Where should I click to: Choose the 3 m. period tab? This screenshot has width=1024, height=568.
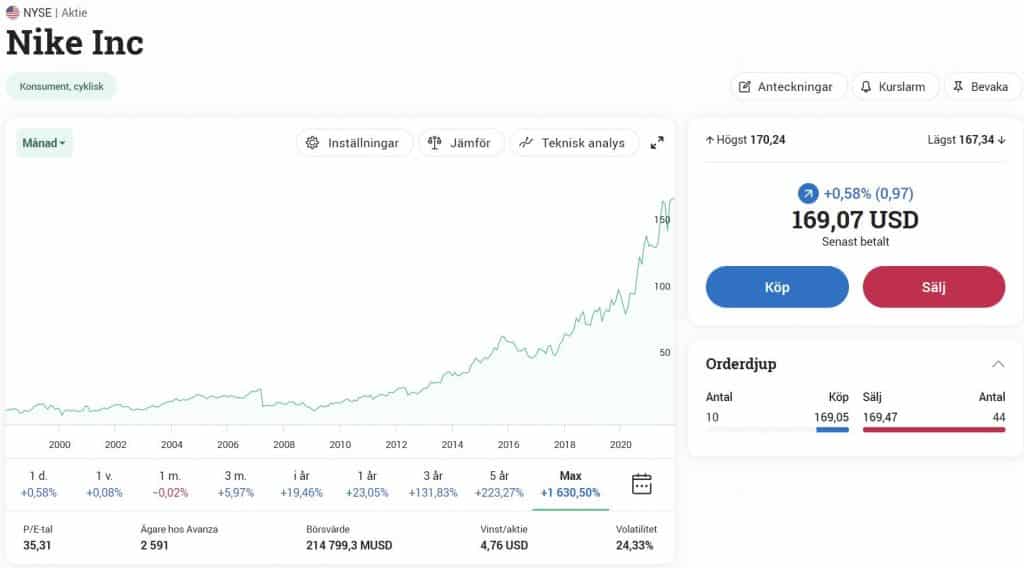click(x=235, y=484)
